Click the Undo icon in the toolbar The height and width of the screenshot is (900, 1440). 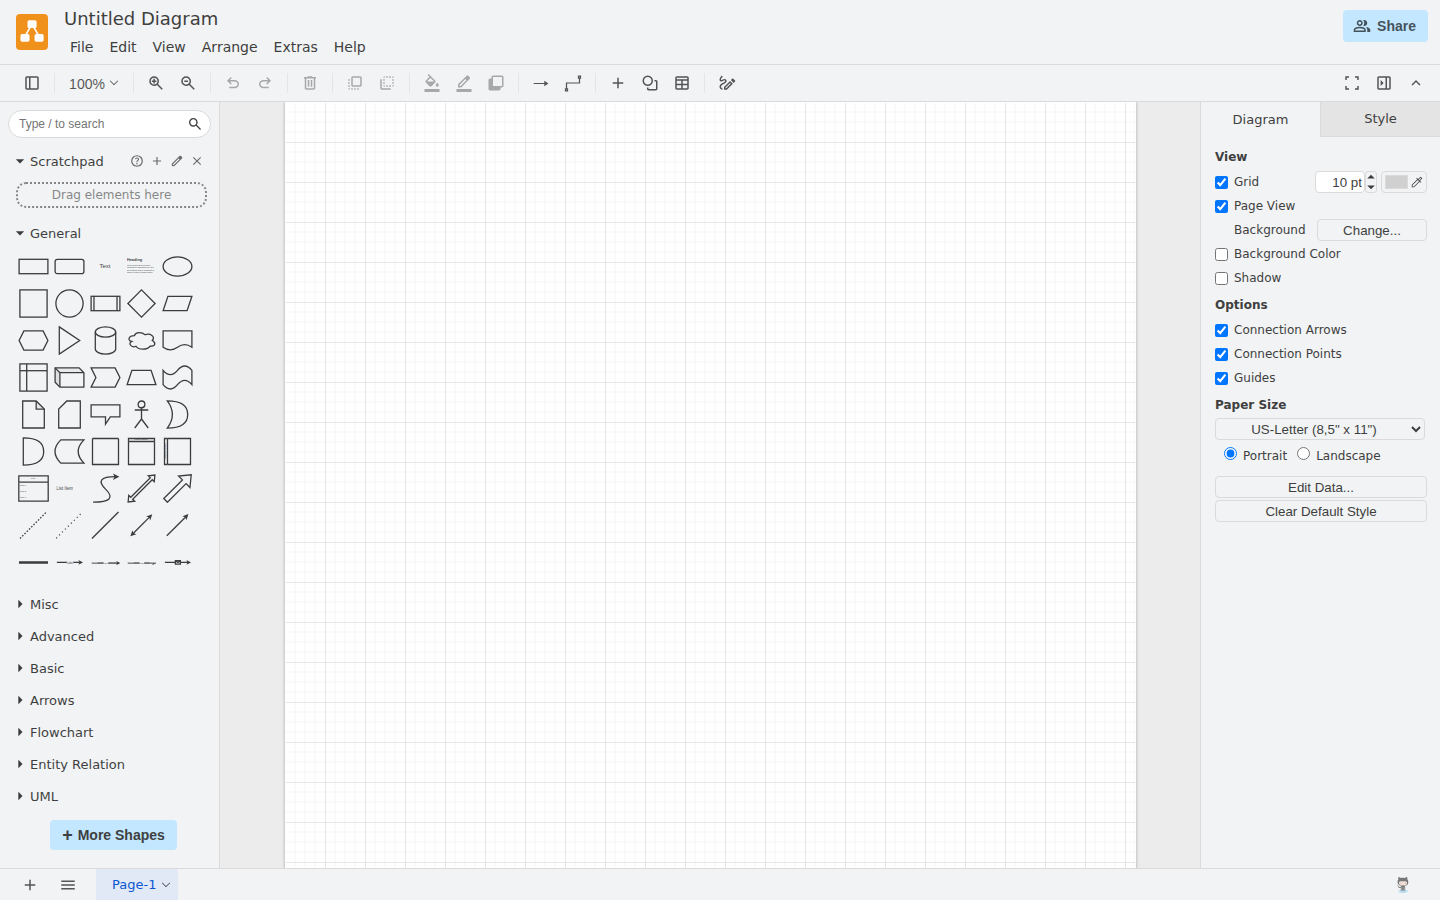point(233,83)
